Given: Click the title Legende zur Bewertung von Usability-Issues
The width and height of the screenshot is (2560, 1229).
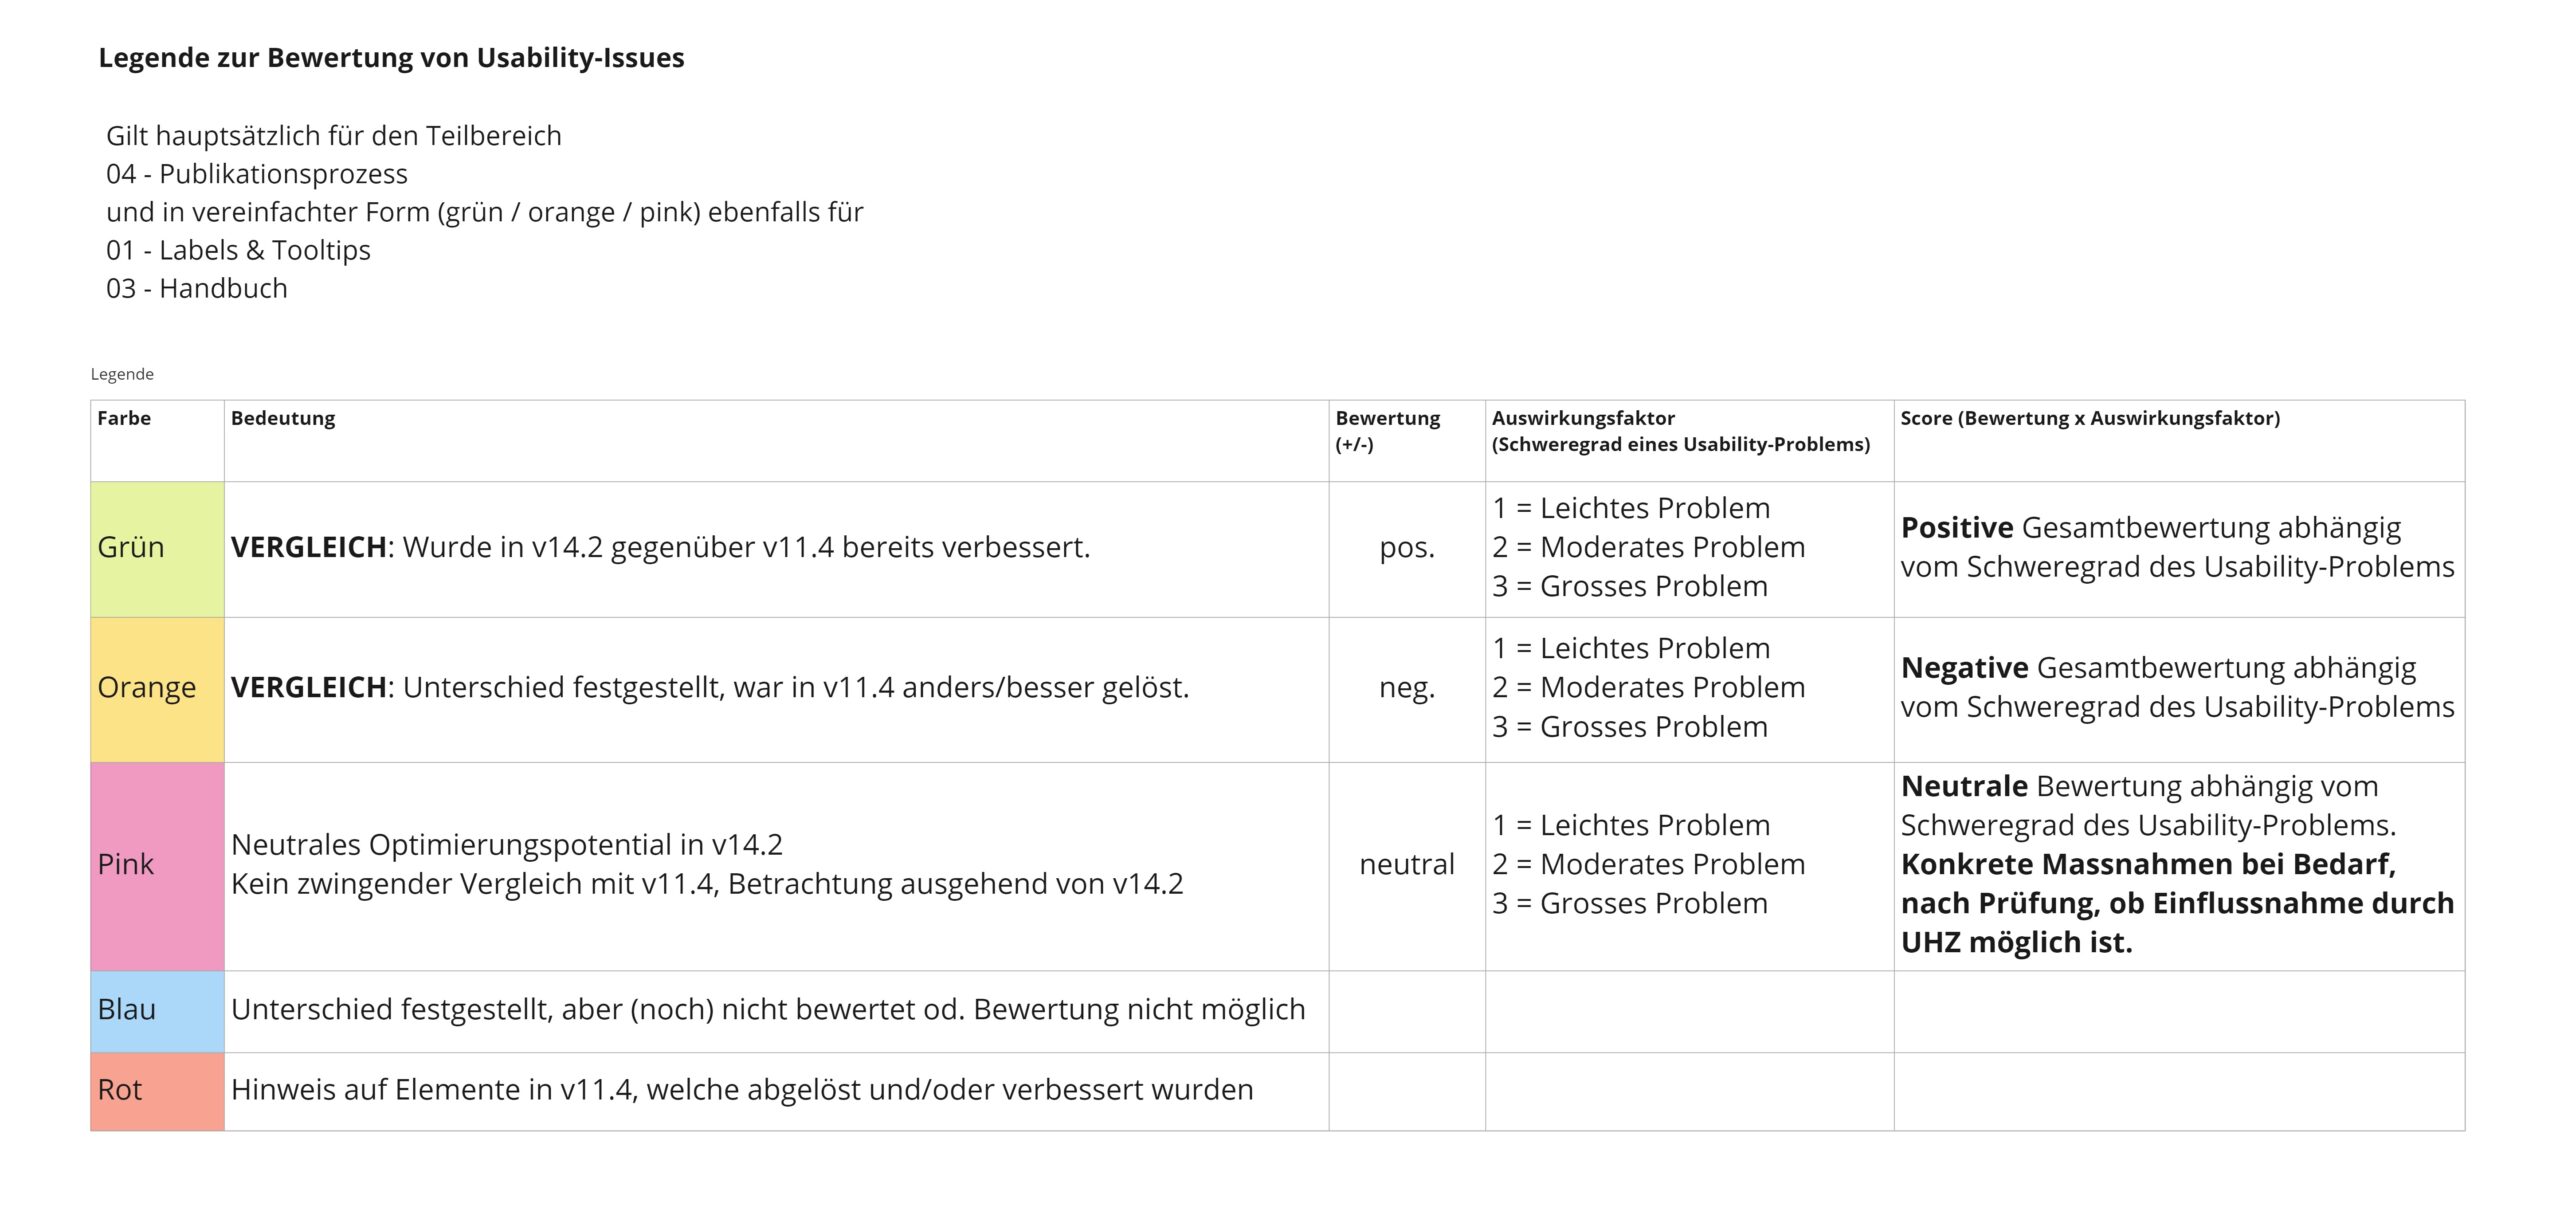Looking at the screenshot, I should click(391, 58).
